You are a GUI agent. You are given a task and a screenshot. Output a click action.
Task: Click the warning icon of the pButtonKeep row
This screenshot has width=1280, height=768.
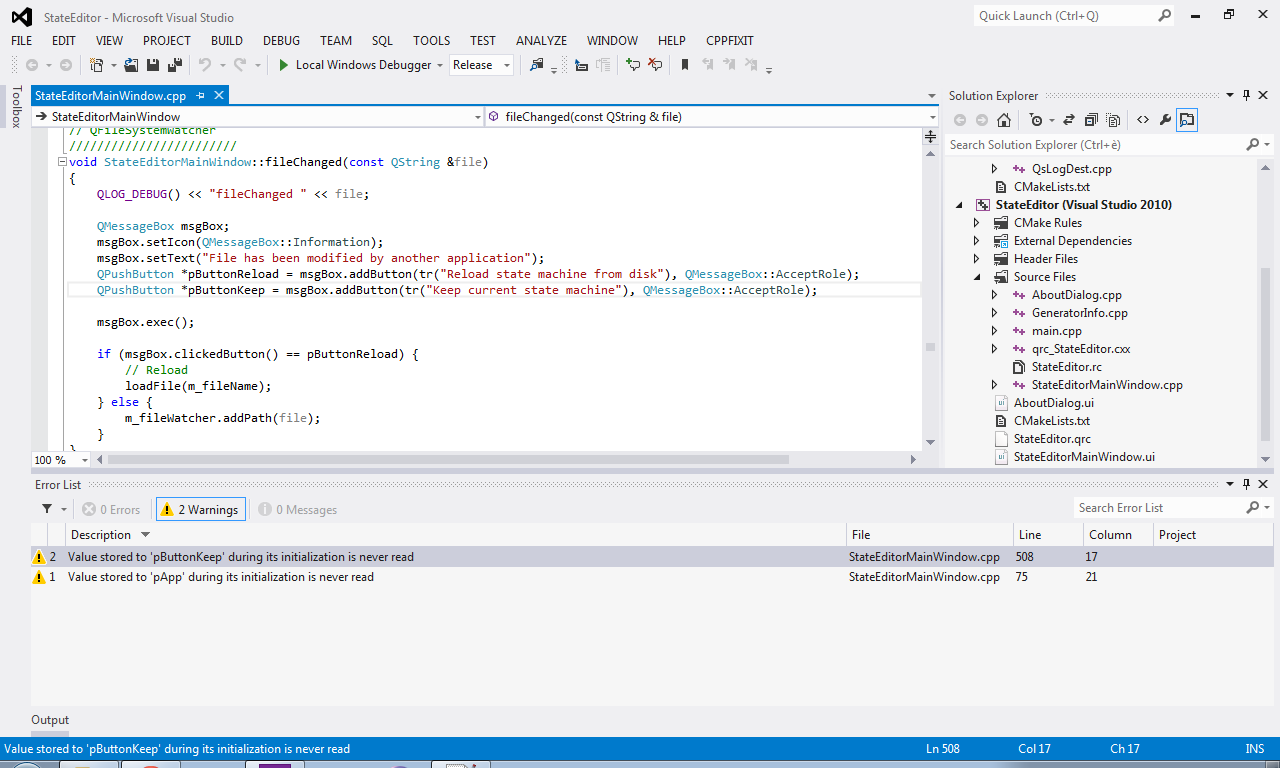[x=39, y=557]
